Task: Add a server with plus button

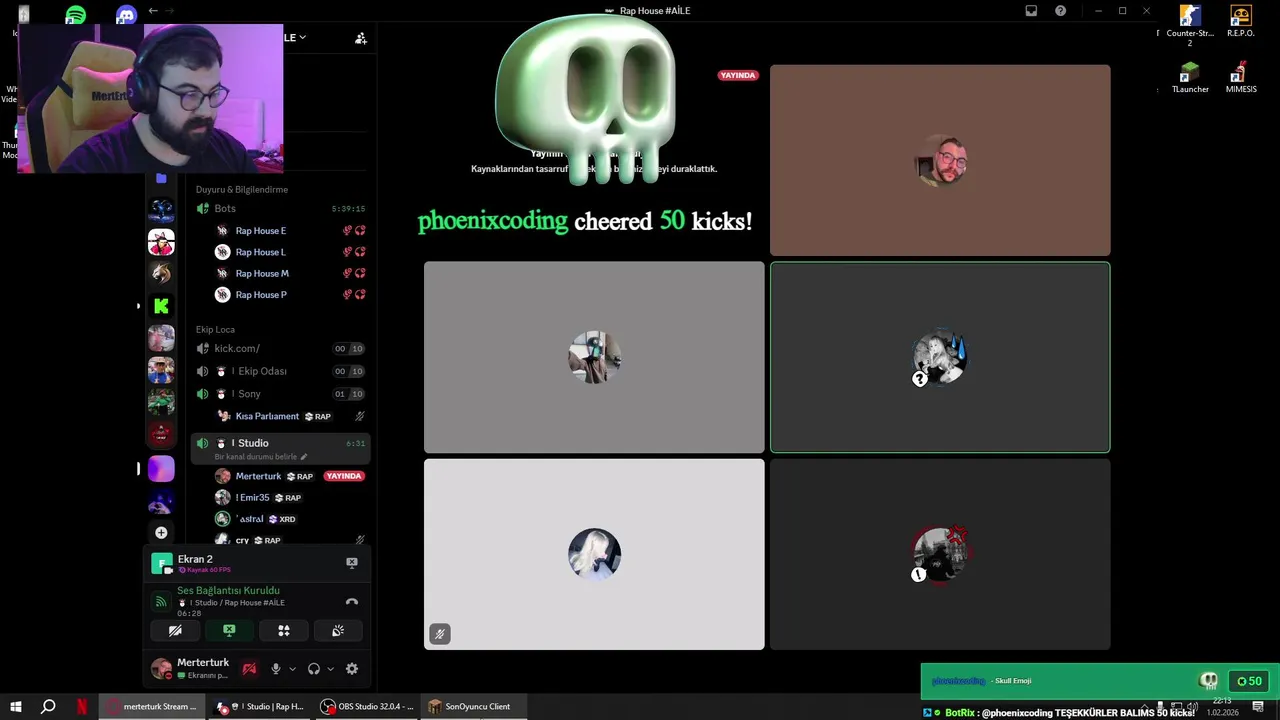Action: (161, 532)
